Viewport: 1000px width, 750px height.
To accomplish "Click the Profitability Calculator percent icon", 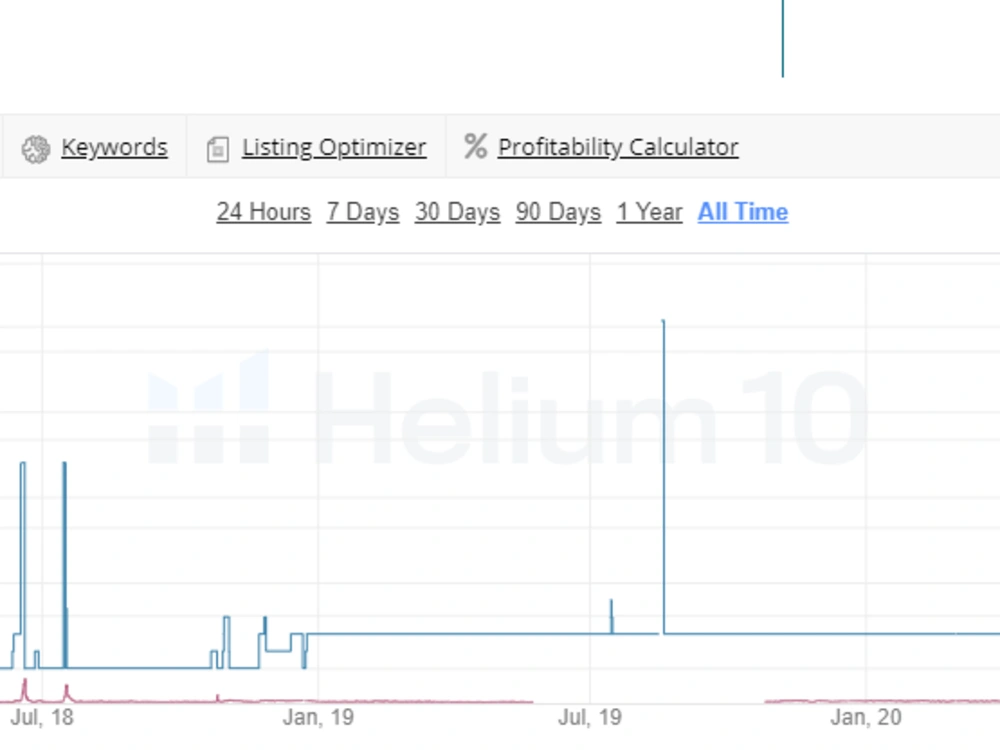I will click(x=475, y=146).
